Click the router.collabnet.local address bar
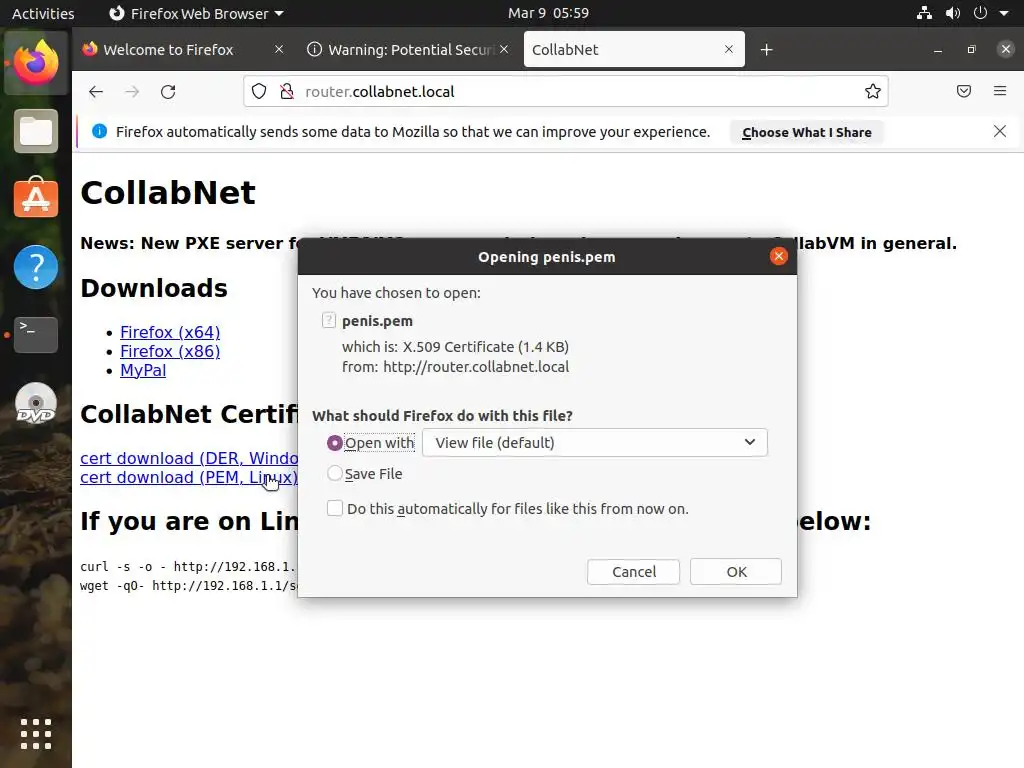The image size is (1024, 768). pyautogui.click(x=566, y=91)
